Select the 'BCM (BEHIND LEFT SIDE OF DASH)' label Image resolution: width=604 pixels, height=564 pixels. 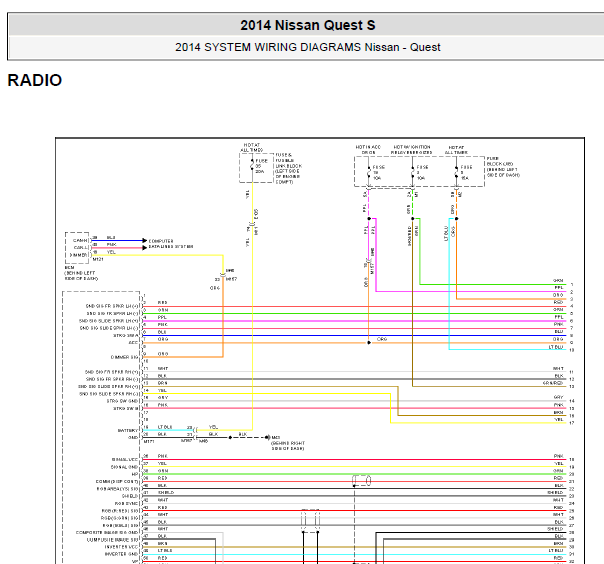click(81, 273)
